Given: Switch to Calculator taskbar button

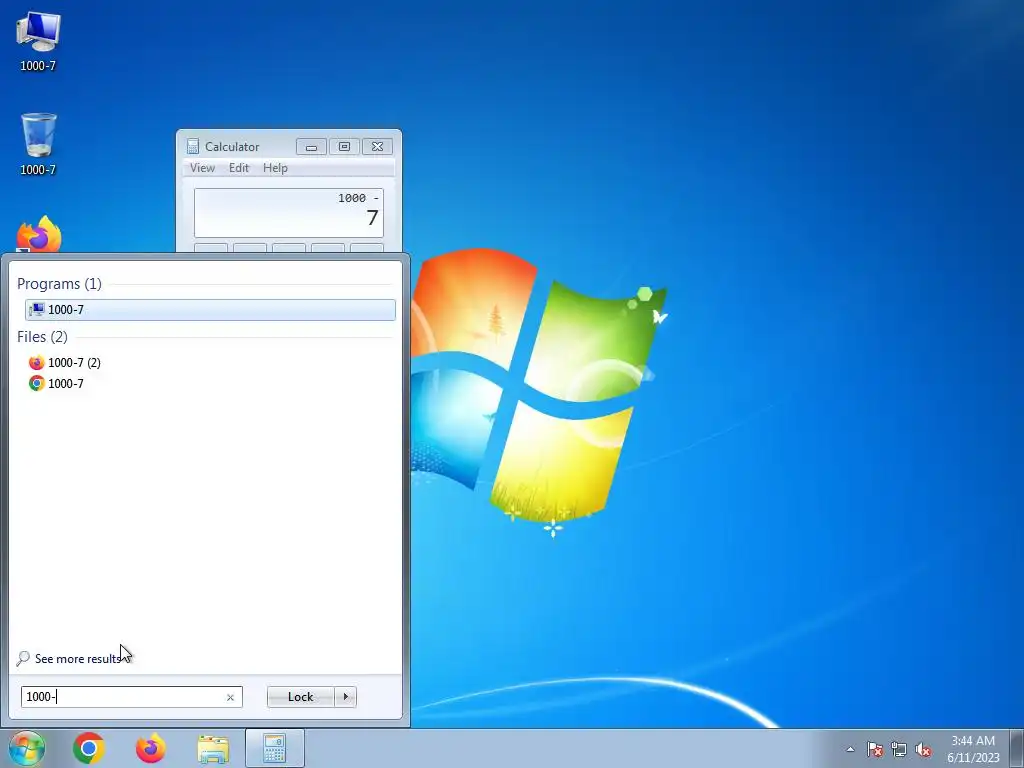Looking at the screenshot, I should coord(275,748).
